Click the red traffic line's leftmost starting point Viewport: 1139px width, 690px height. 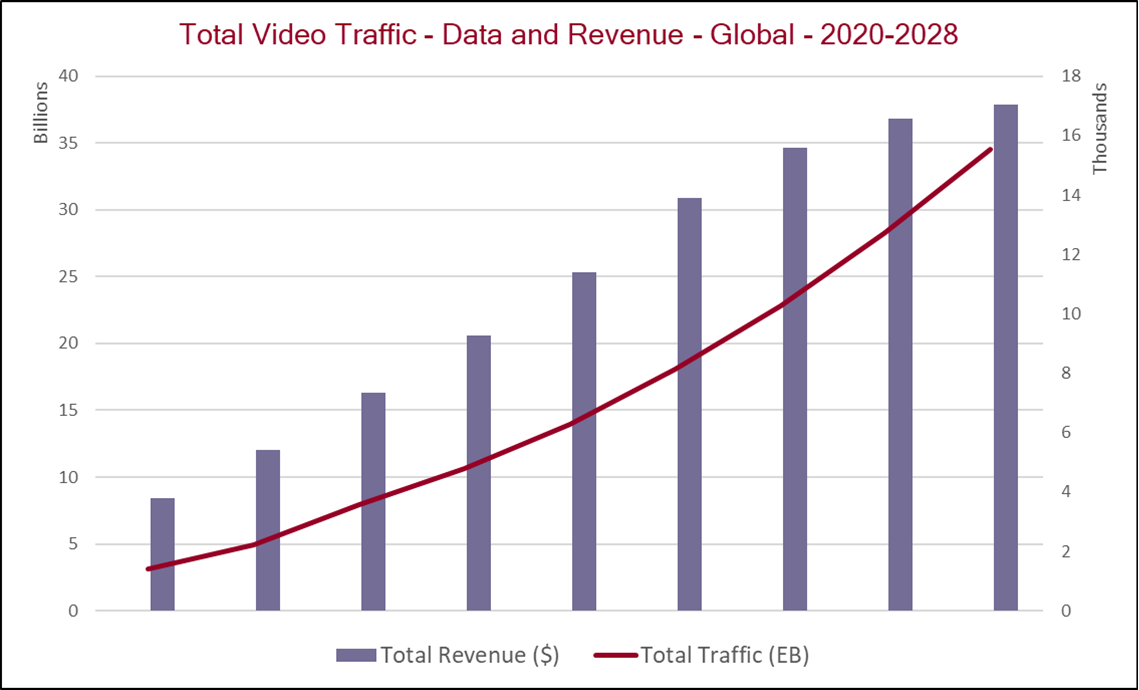point(149,569)
